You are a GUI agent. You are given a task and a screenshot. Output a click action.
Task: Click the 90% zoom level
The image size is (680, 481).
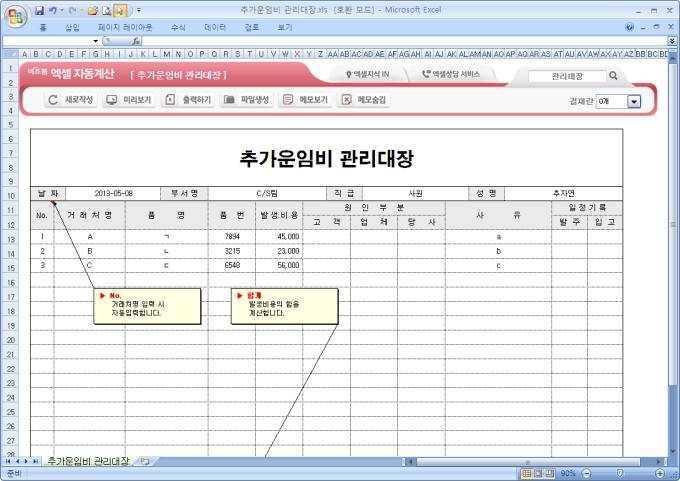tap(568, 473)
